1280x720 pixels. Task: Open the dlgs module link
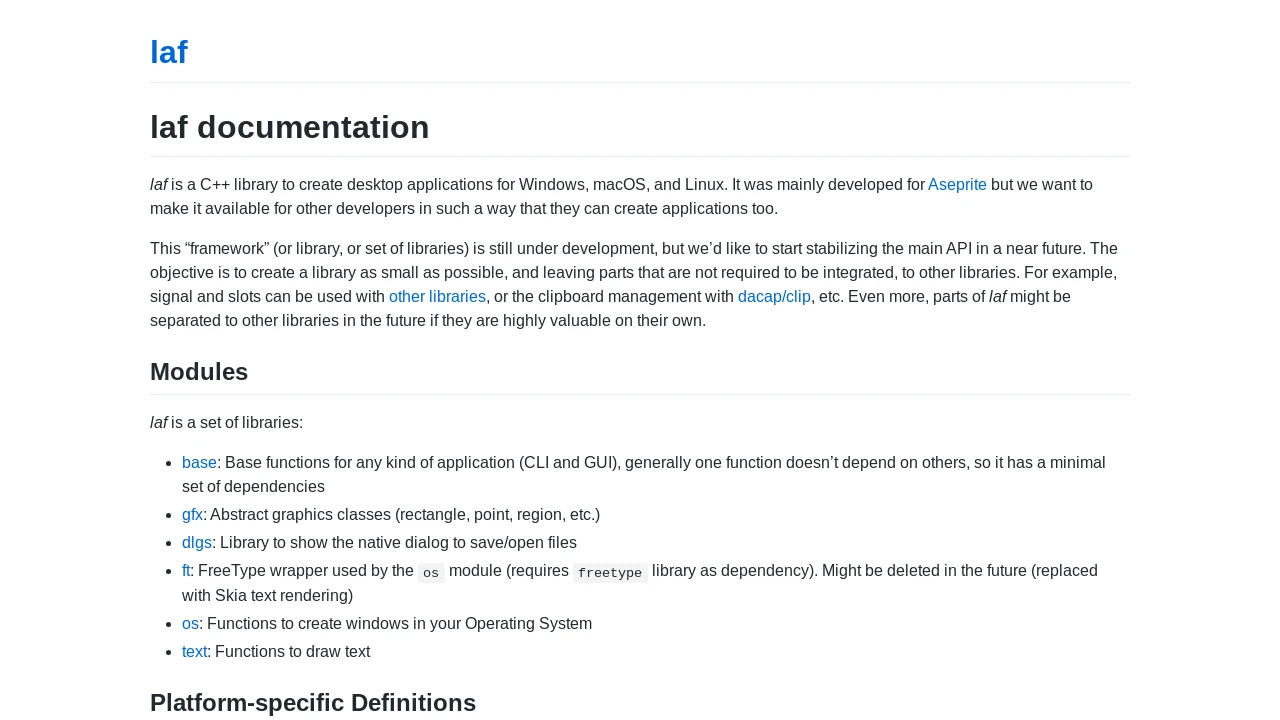(197, 543)
